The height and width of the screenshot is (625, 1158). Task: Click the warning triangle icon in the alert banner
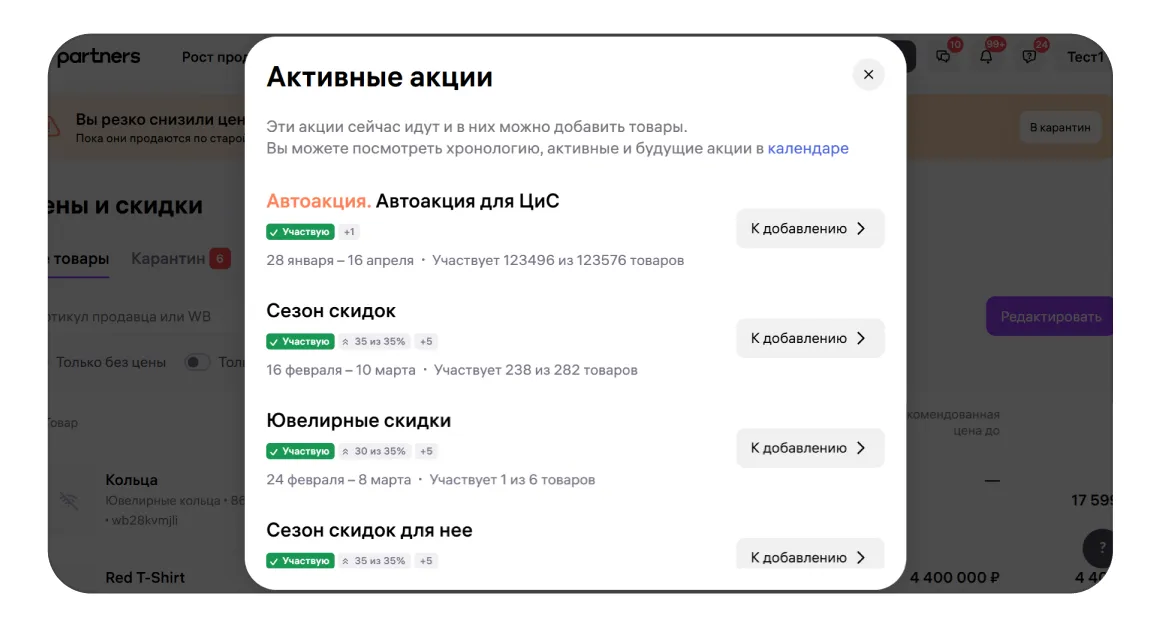(52, 126)
